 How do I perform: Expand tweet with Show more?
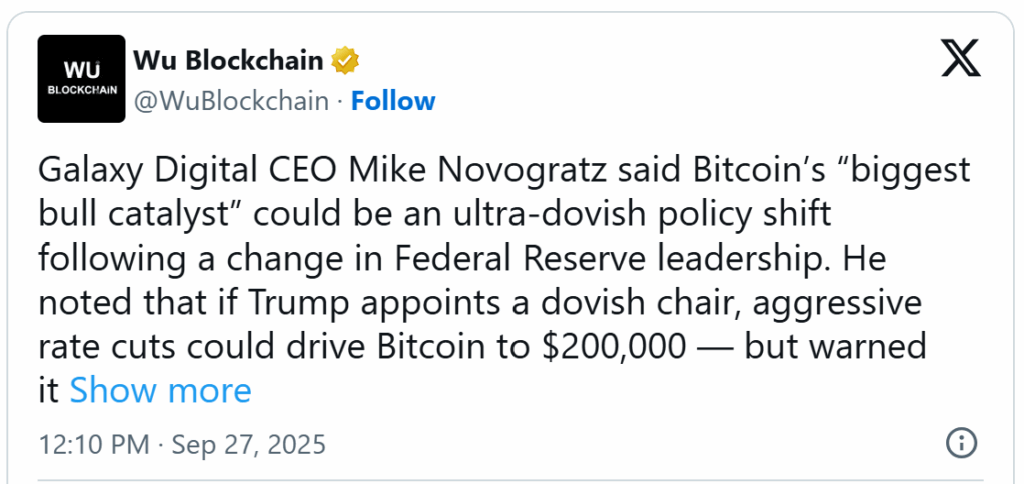tap(160, 390)
